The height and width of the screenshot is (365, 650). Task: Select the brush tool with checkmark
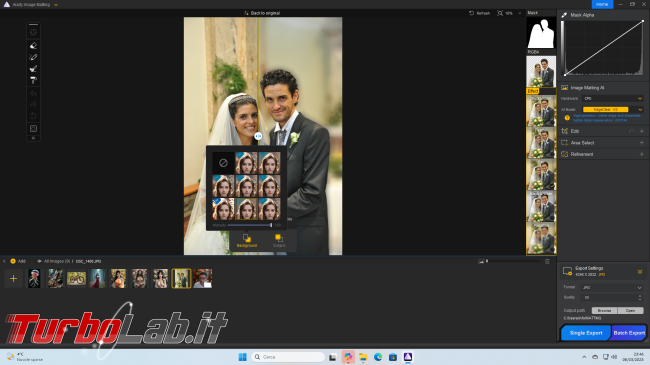(x=34, y=69)
